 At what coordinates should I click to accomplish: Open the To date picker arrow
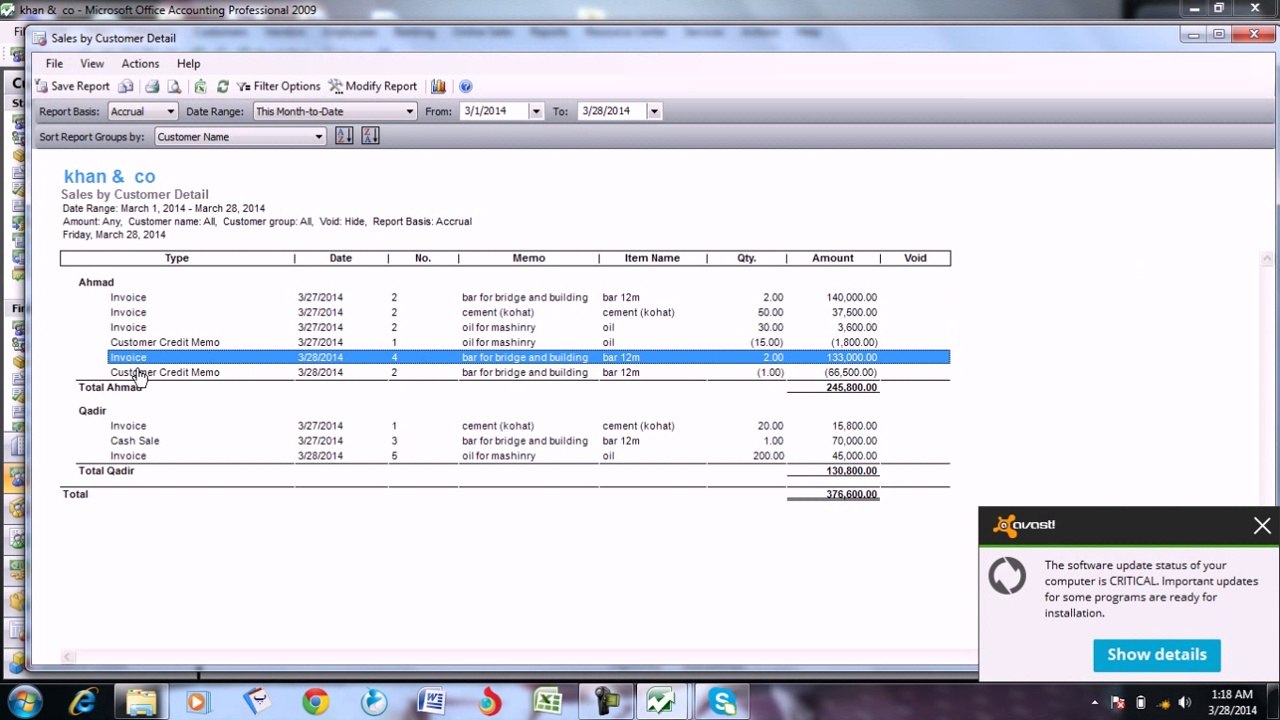tap(654, 111)
